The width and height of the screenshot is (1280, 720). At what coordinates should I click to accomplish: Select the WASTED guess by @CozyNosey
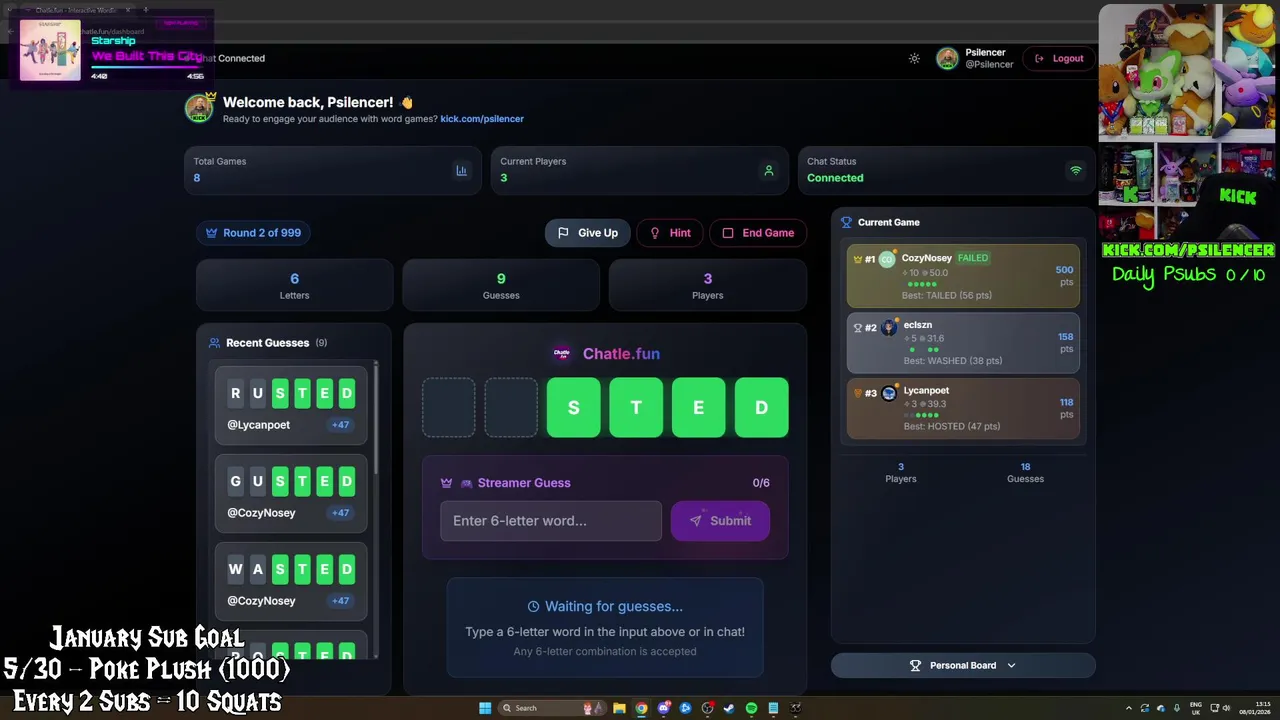(x=291, y=581)
